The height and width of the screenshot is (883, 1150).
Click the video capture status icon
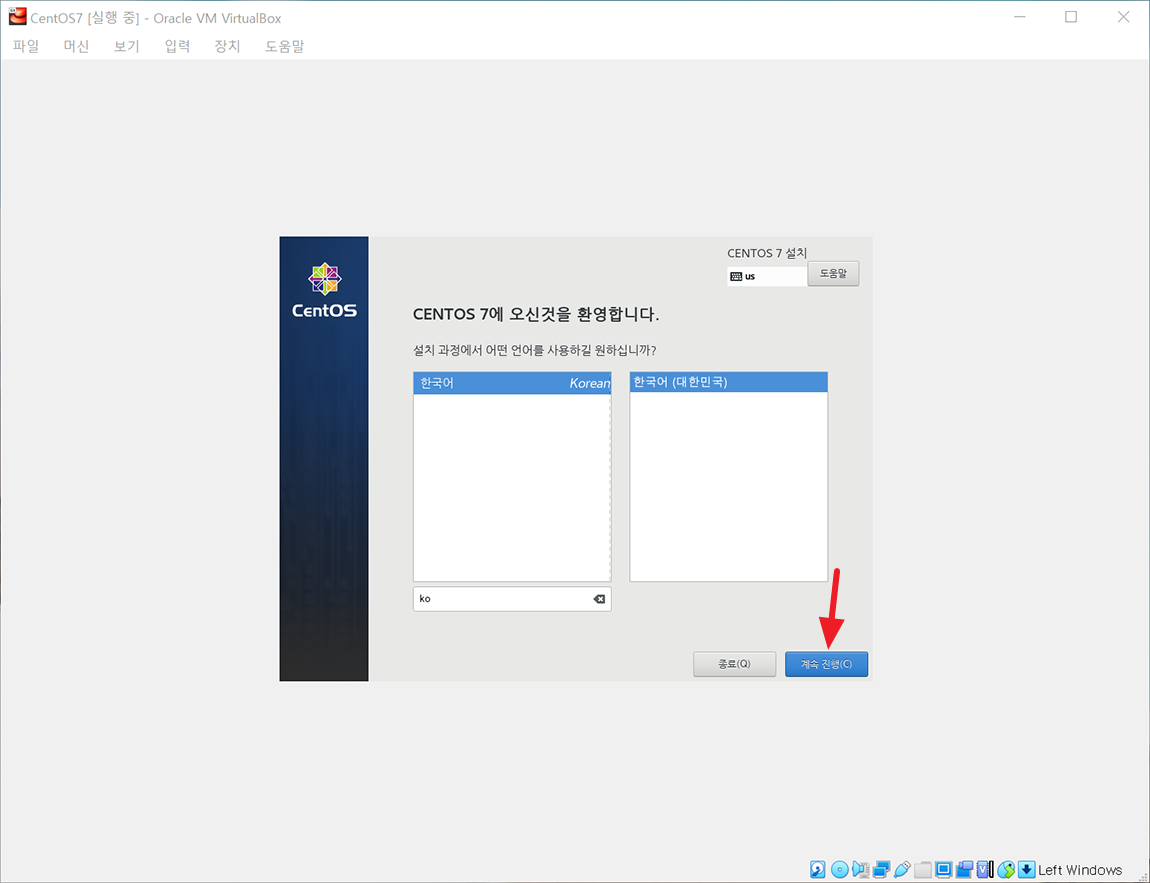point(964,869)
